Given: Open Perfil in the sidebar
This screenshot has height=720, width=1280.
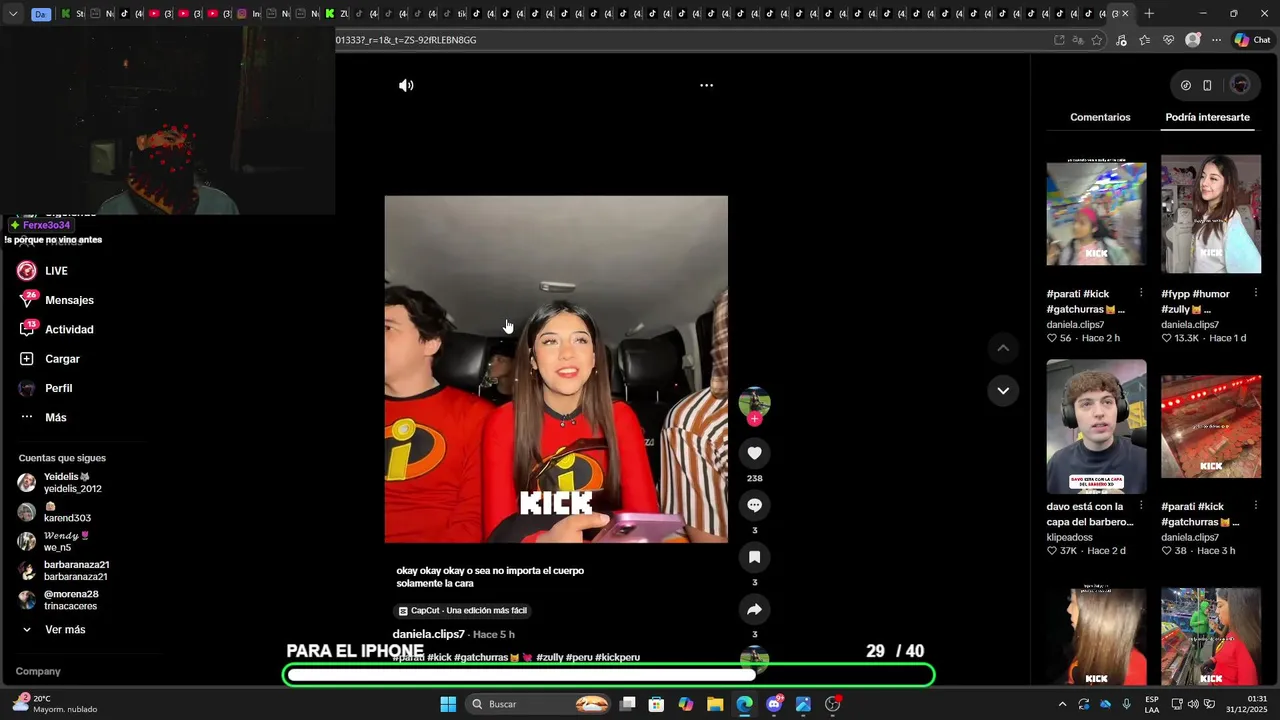Looking at the screenshot, I should pyautogui.click(x=45, y=388).
